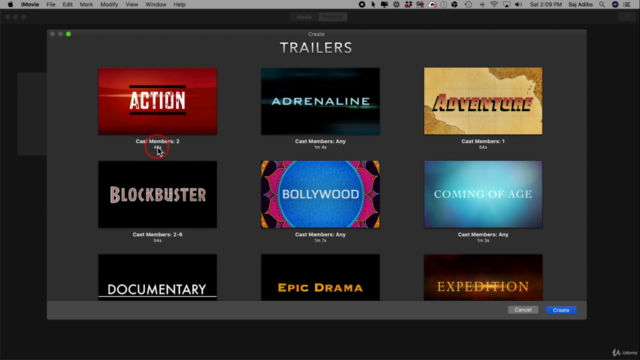This screenshot has height=360, width=640.
Task: Cancel the trailer creation dialog
Action: pos(523,310)
